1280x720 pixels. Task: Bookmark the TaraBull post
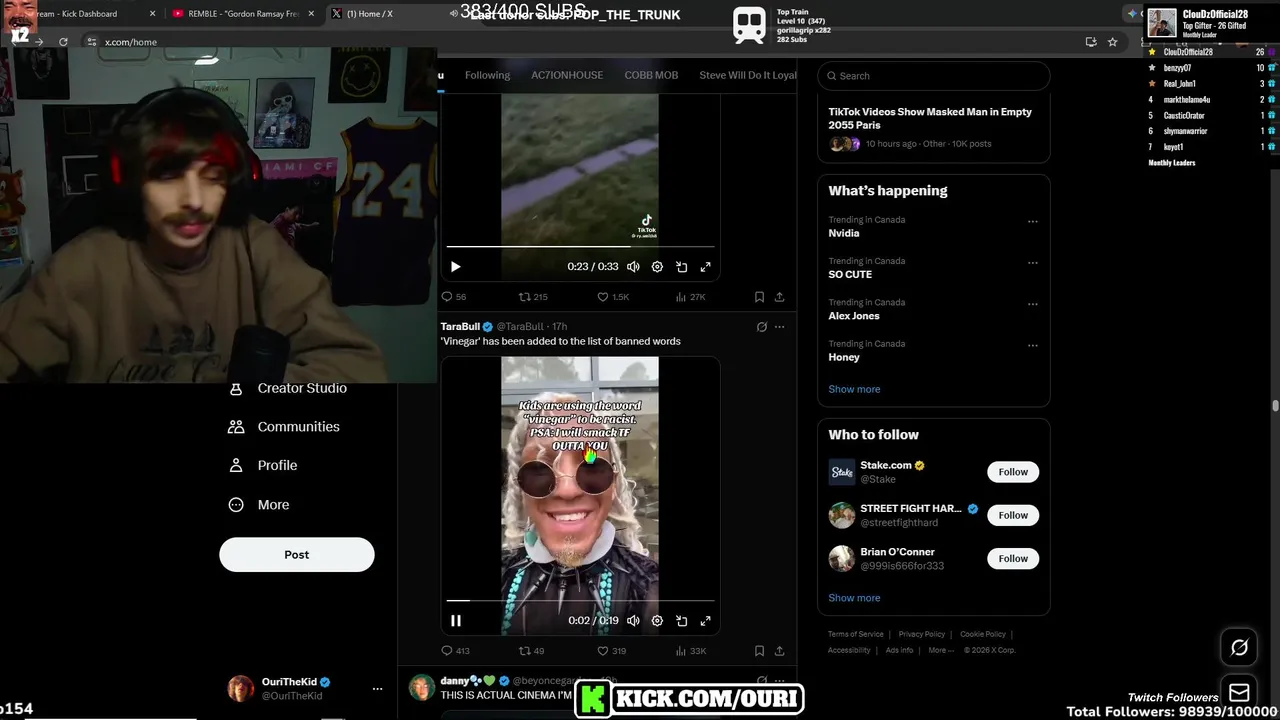click(x=759, y=651)
